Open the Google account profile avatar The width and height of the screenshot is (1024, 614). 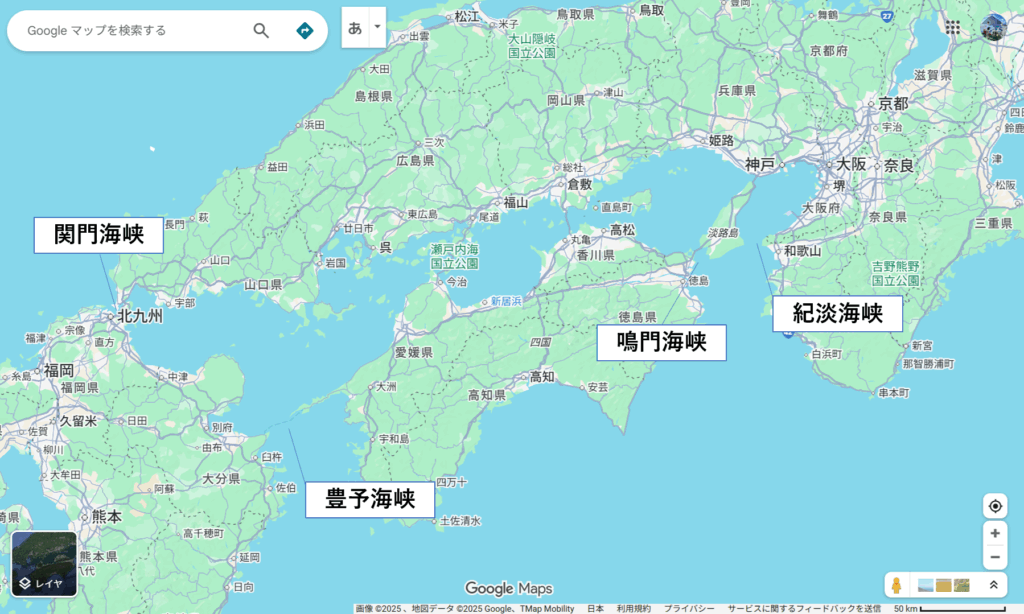click(x=993, y=28)
